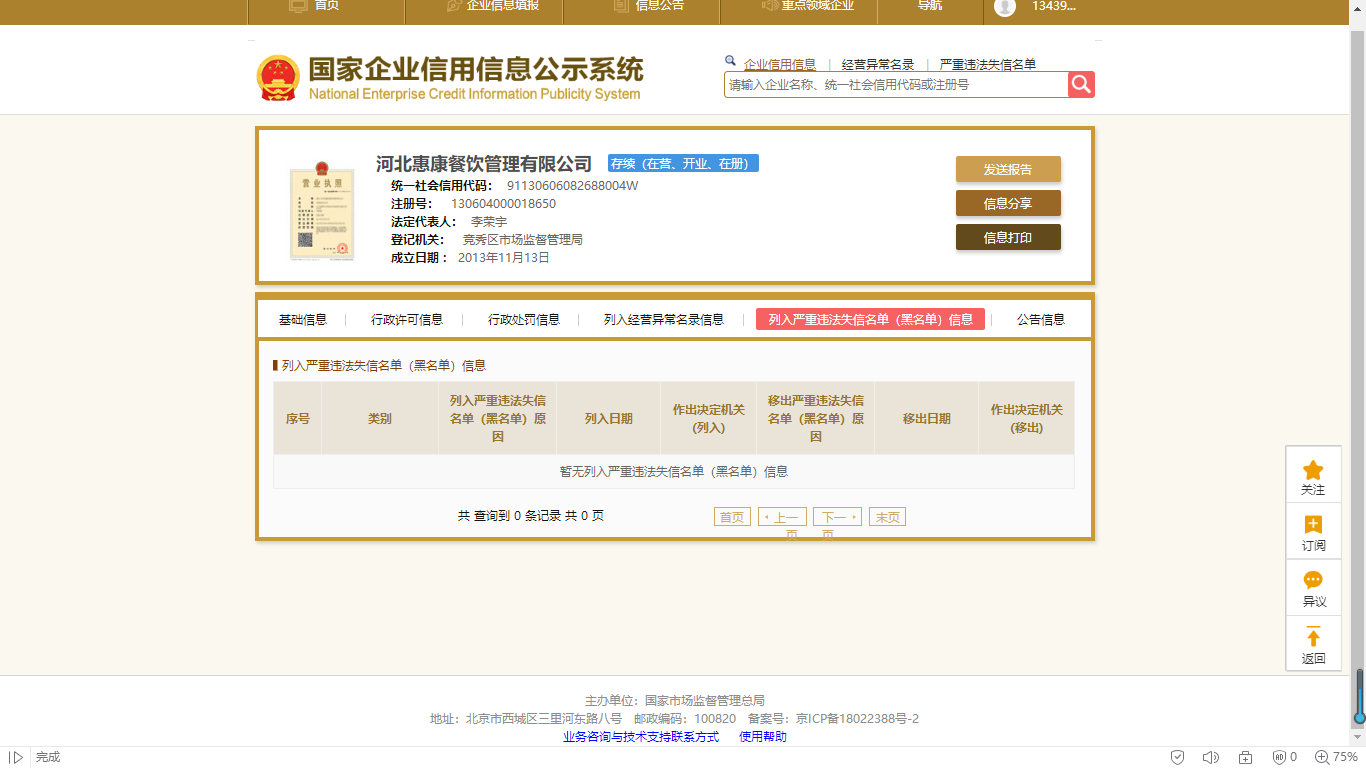The width and height of the screenshot is (1366, 768).
Task: Click the 暂无列入严重违法失信名单（黑名单）信息 row
Action: point(674,472)
